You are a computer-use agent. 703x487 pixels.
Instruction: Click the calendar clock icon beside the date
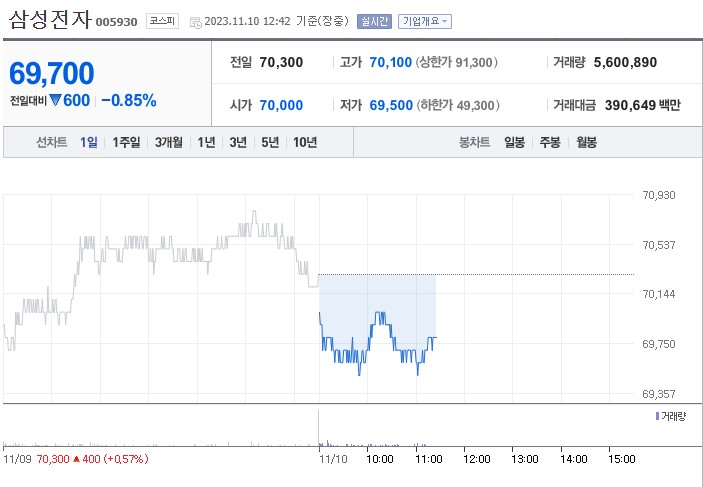[x=196, y=22]
